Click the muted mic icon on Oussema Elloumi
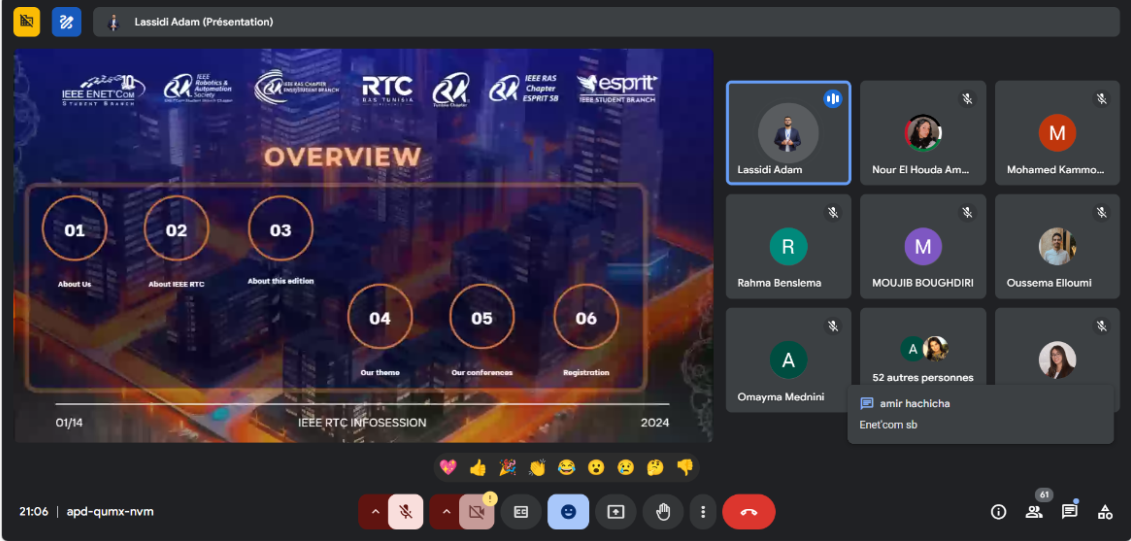This screenshot has width=1131, height=541. 1101,213
